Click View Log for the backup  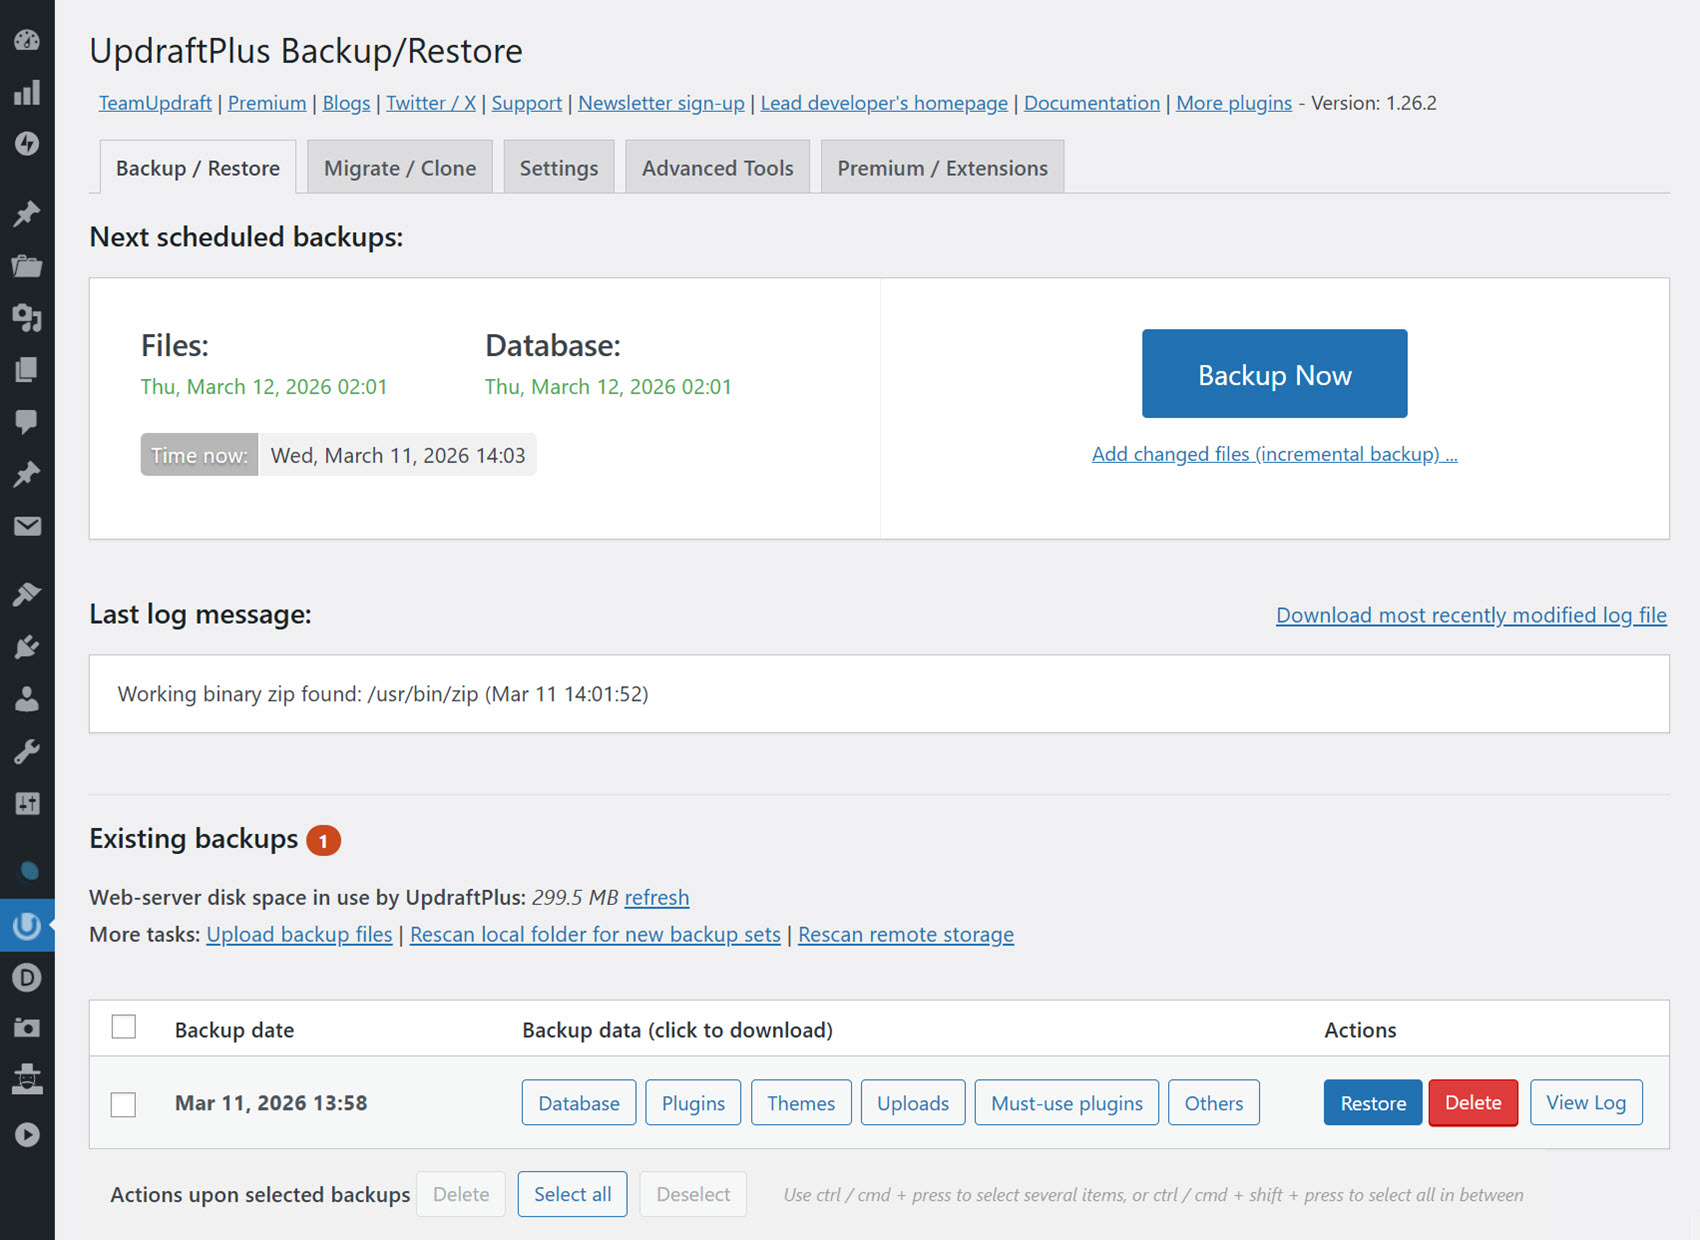tap(1586, 1102)
